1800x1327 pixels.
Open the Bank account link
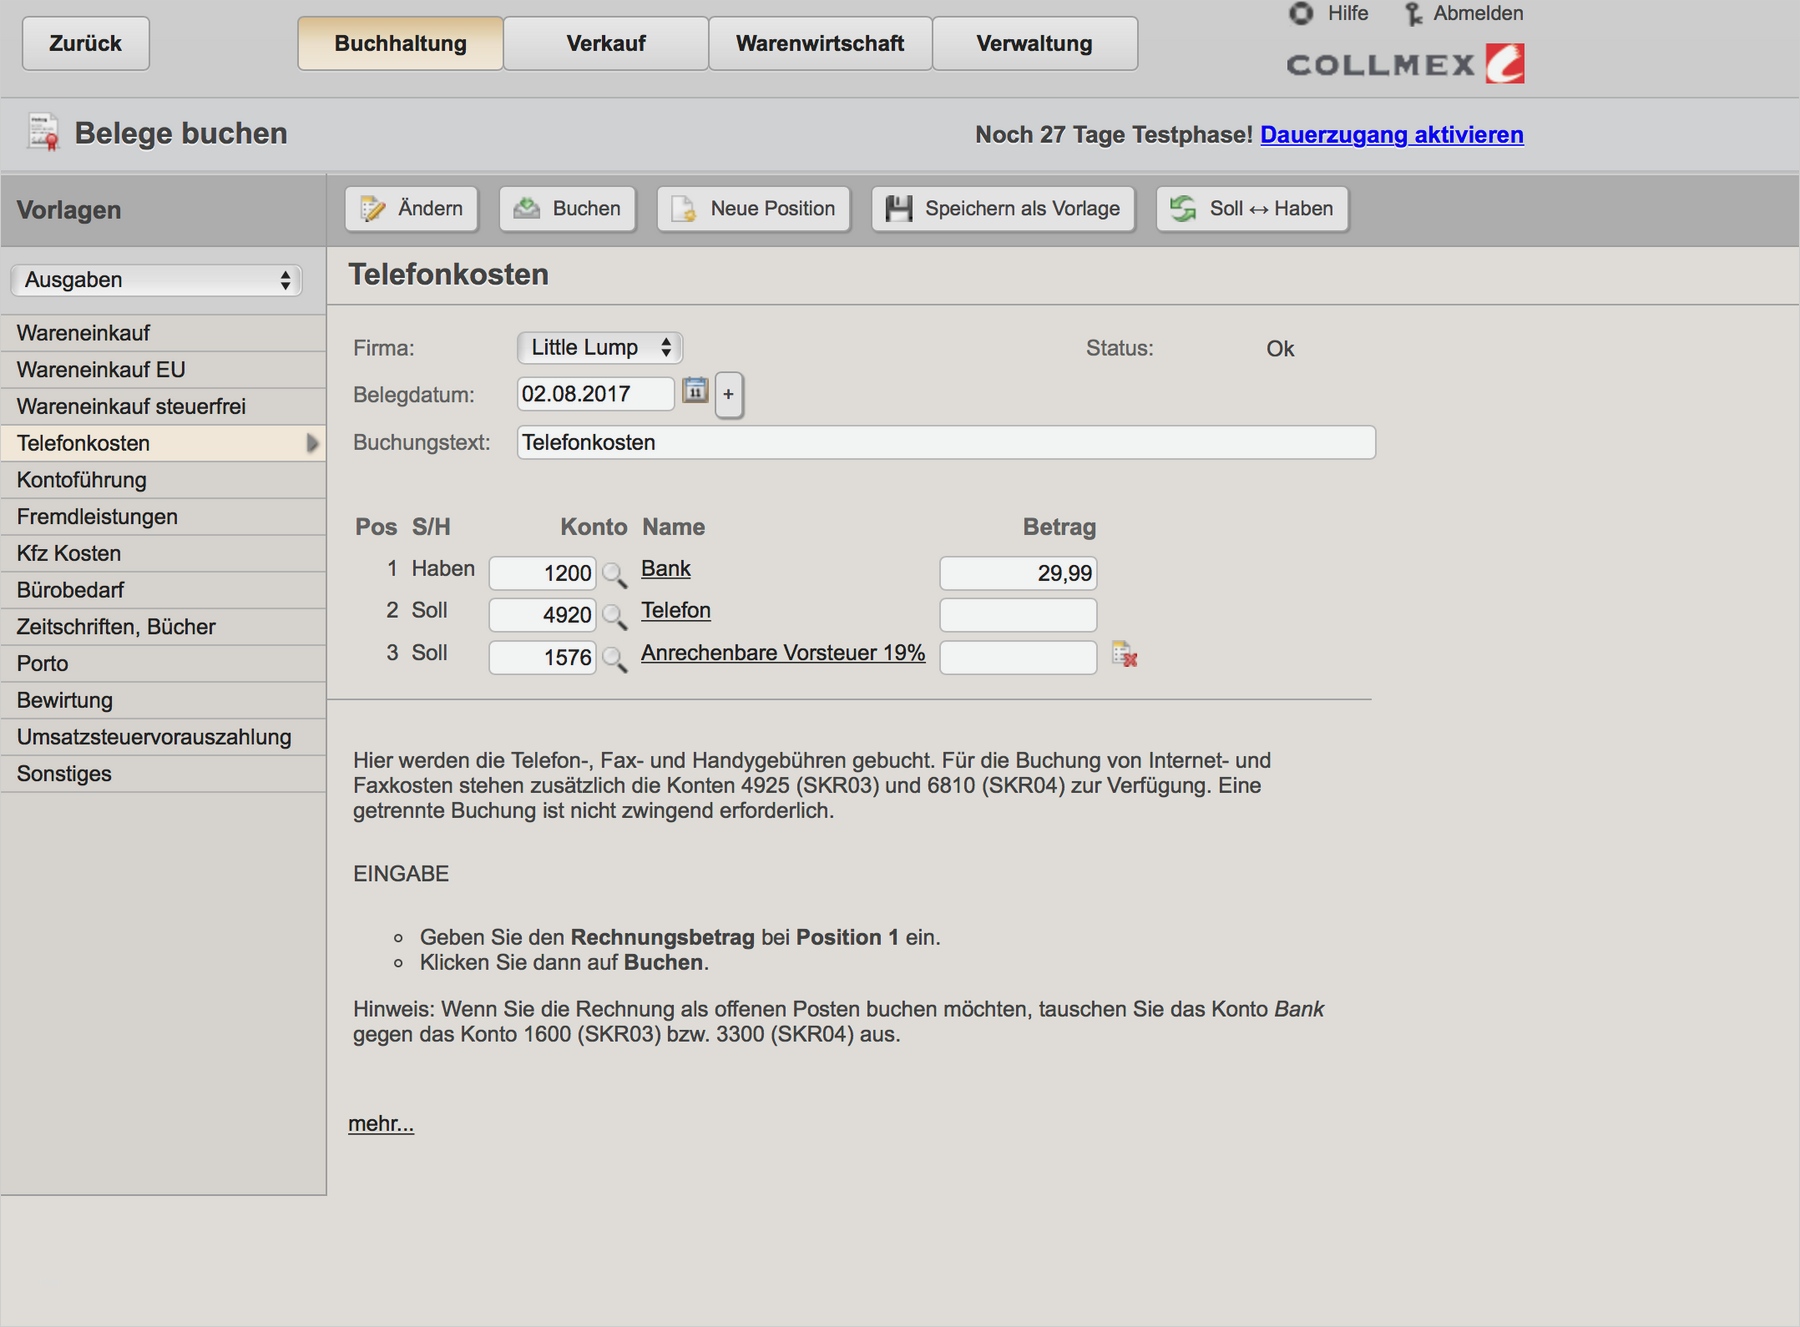[x=666, y=569]
